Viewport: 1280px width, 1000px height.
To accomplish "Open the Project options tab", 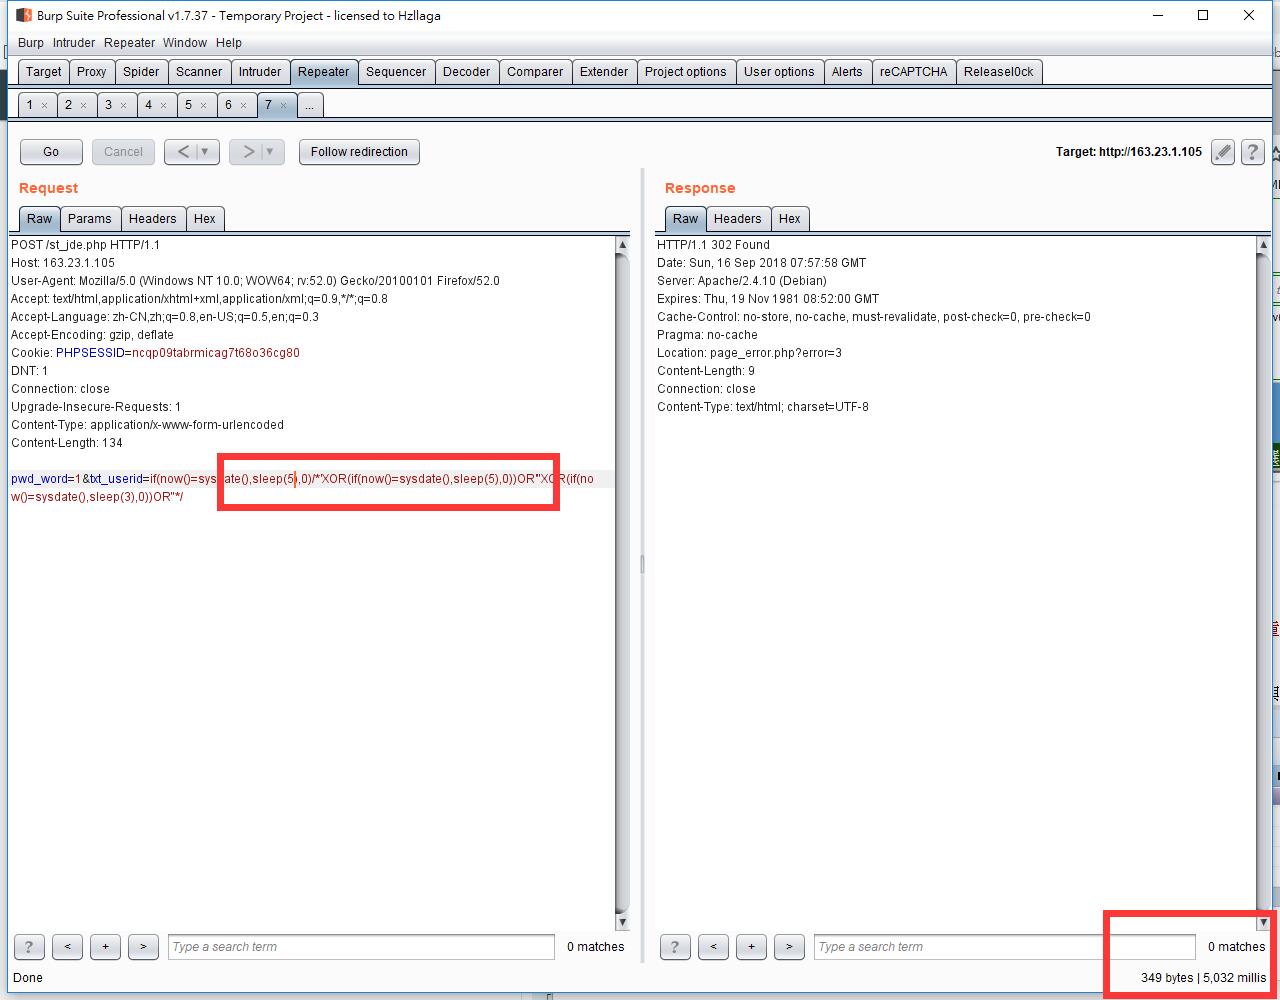I will tap(686, 72).
